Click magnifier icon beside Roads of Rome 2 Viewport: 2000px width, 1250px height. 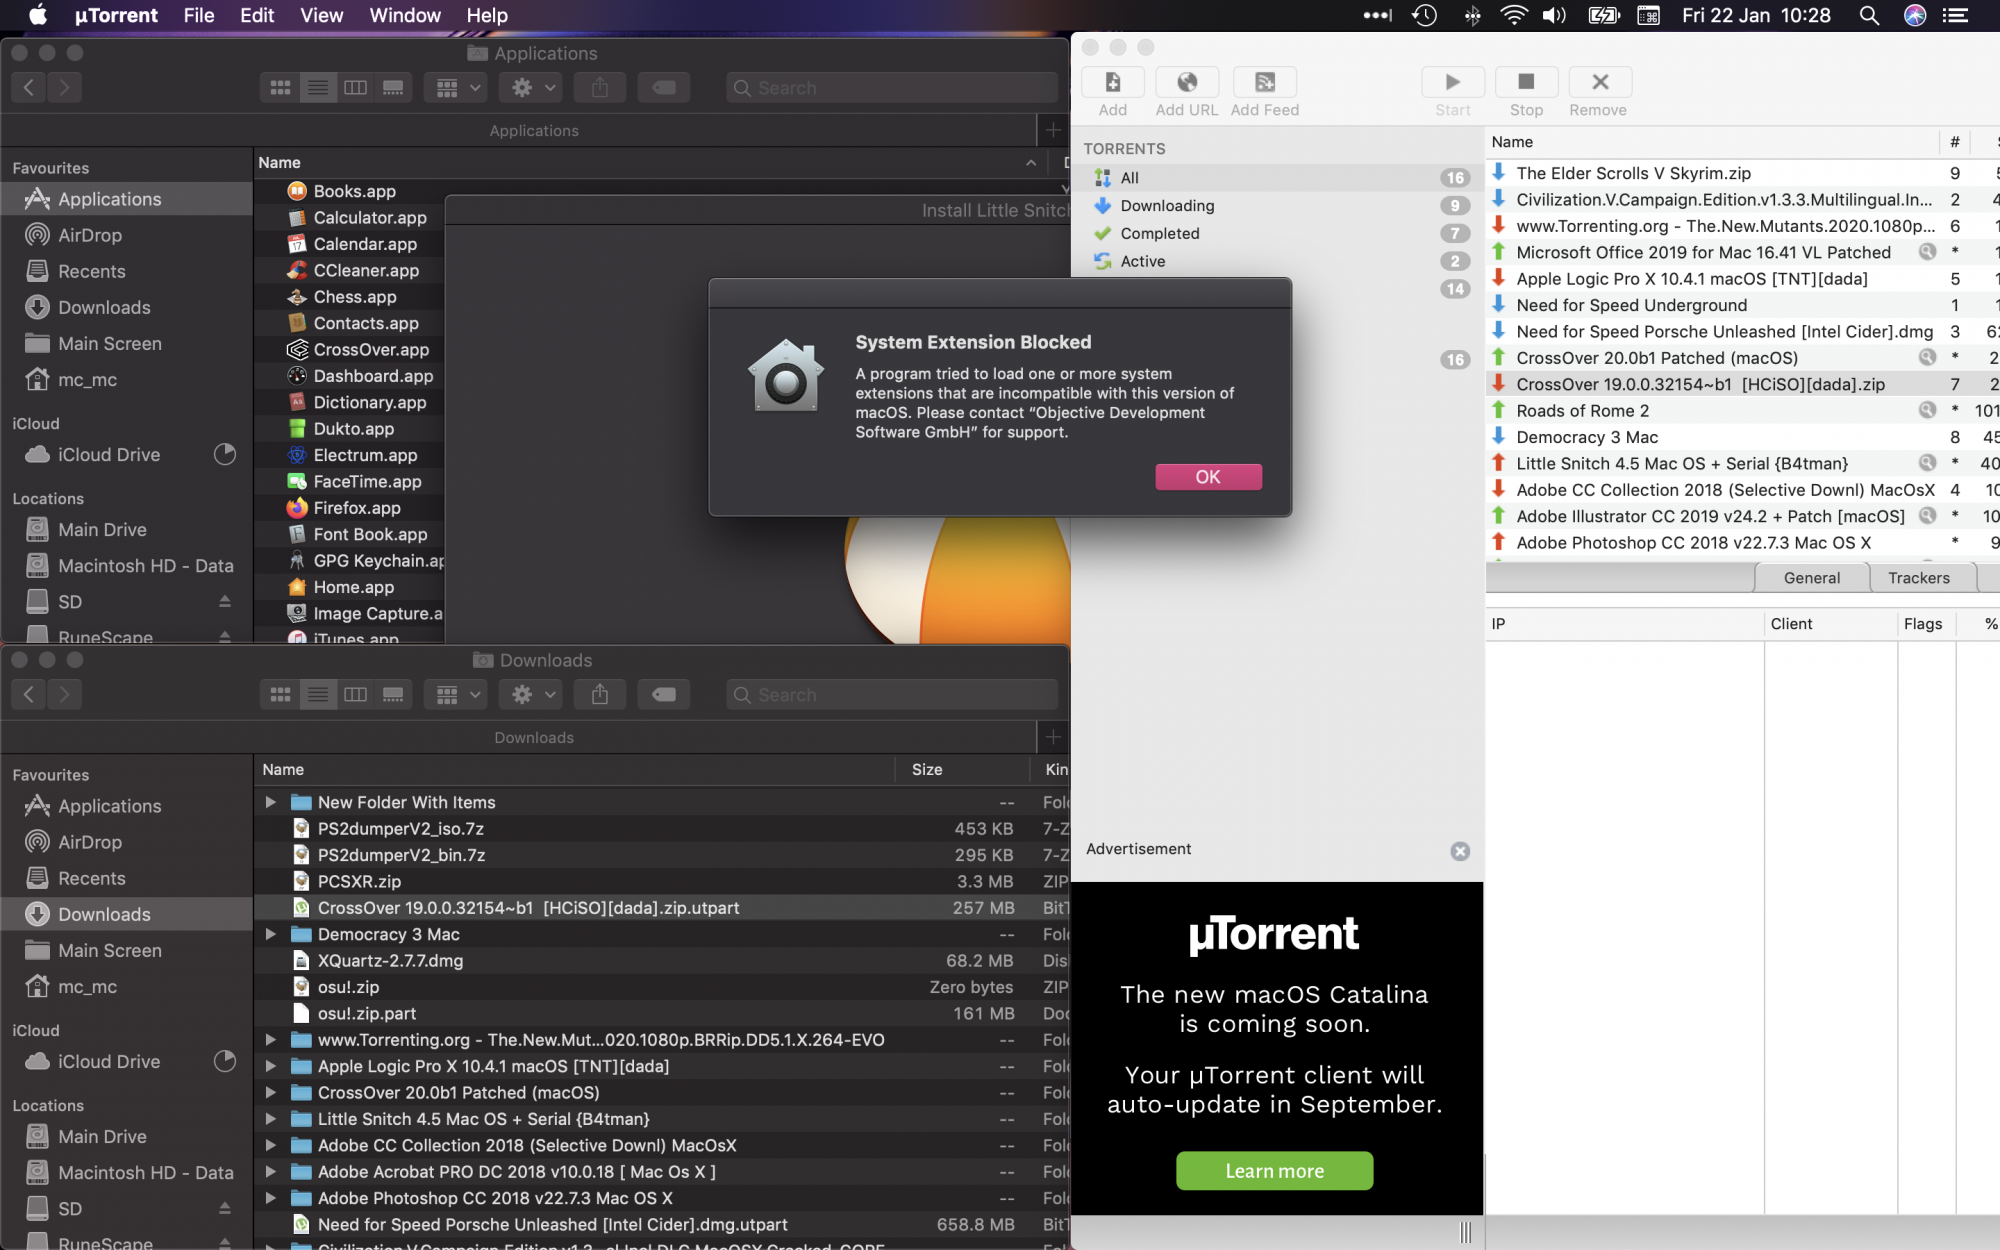[x=1927, y=410]
